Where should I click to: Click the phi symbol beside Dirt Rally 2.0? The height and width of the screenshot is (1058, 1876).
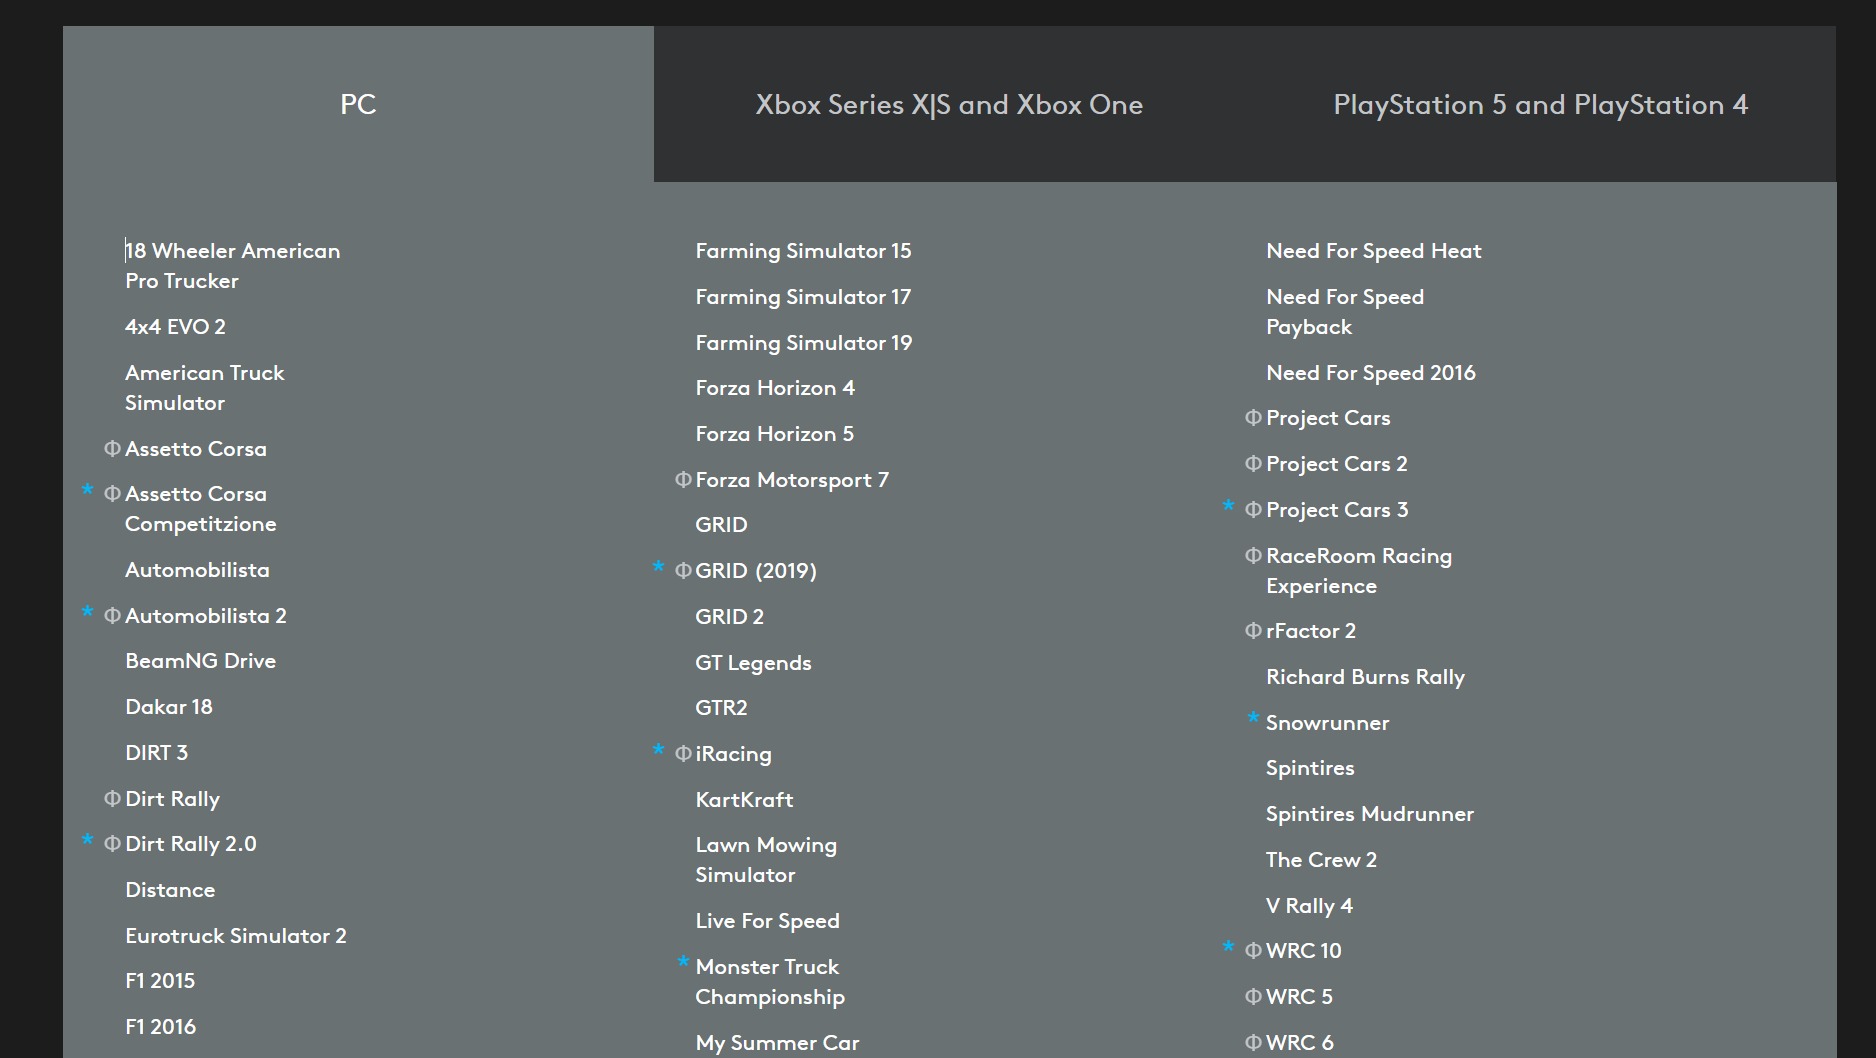(112, 844)
